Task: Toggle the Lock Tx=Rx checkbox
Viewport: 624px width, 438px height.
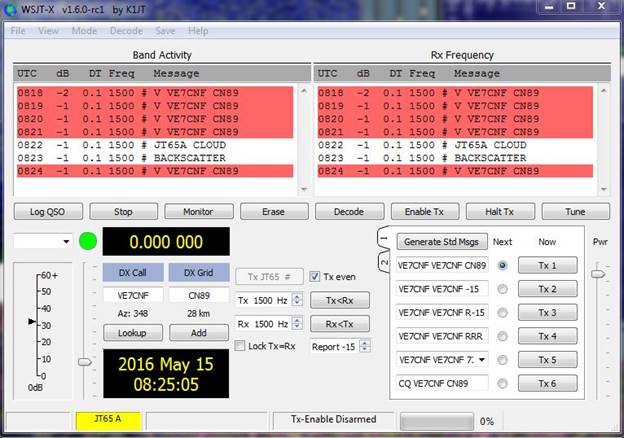Action: [x=240, y=346]
